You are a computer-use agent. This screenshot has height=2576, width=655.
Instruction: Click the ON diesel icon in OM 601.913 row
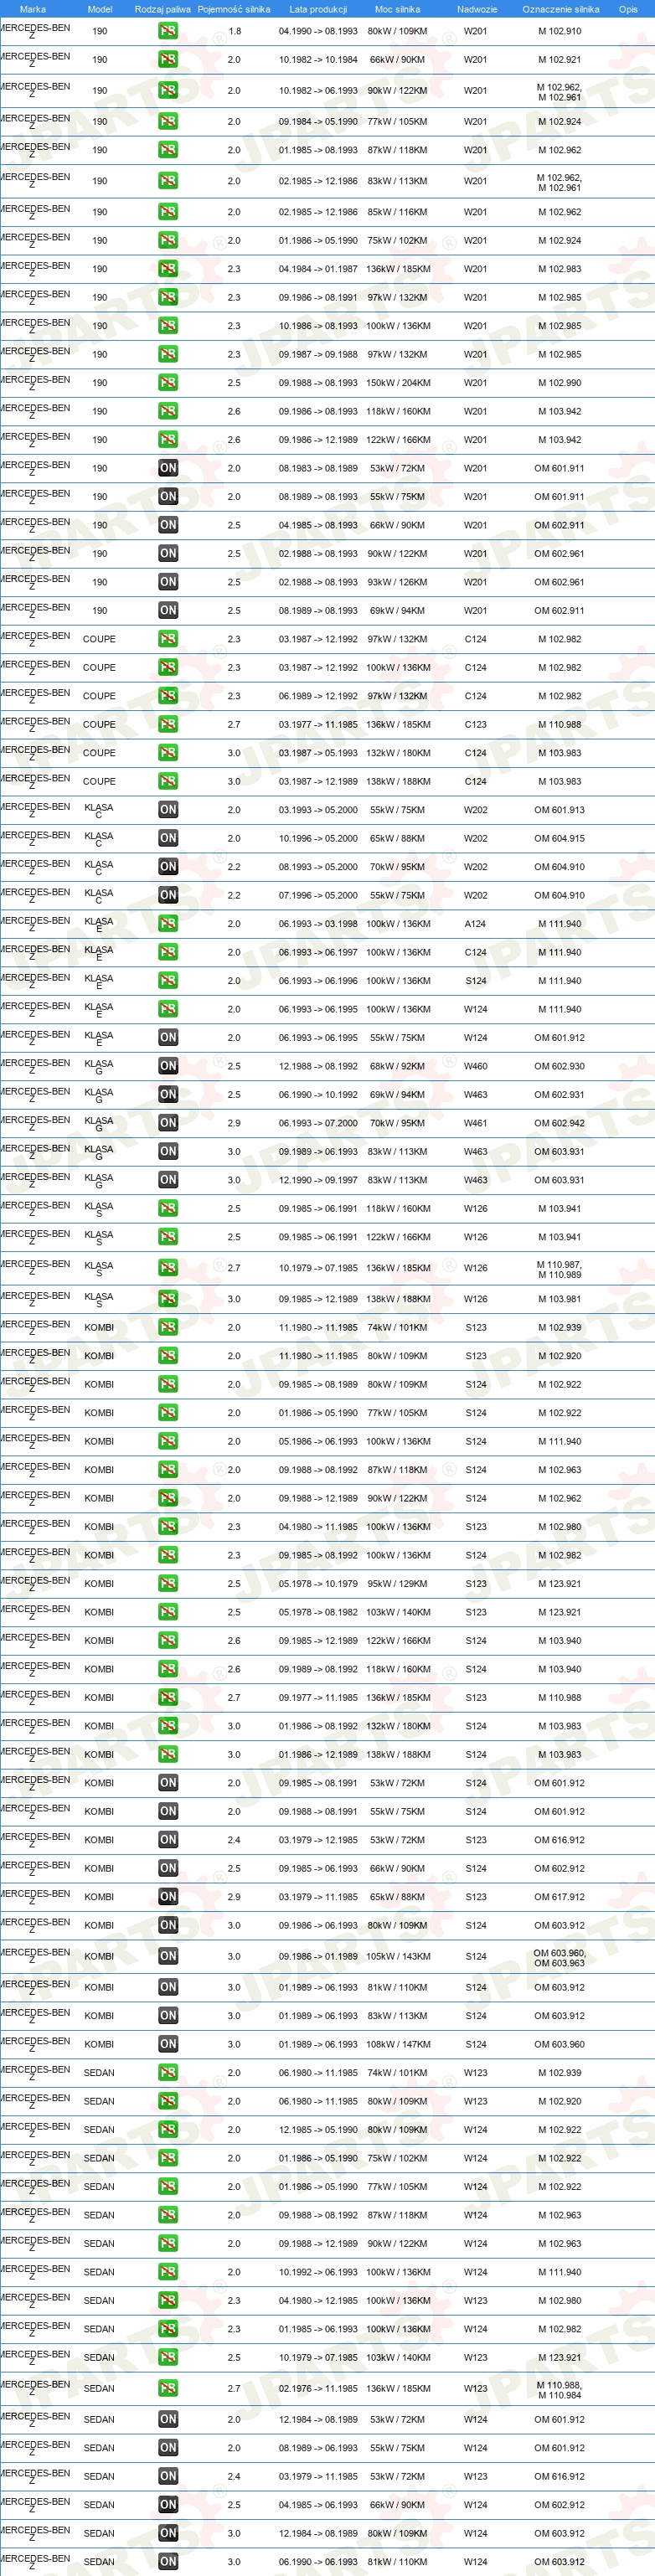(168, 810)
